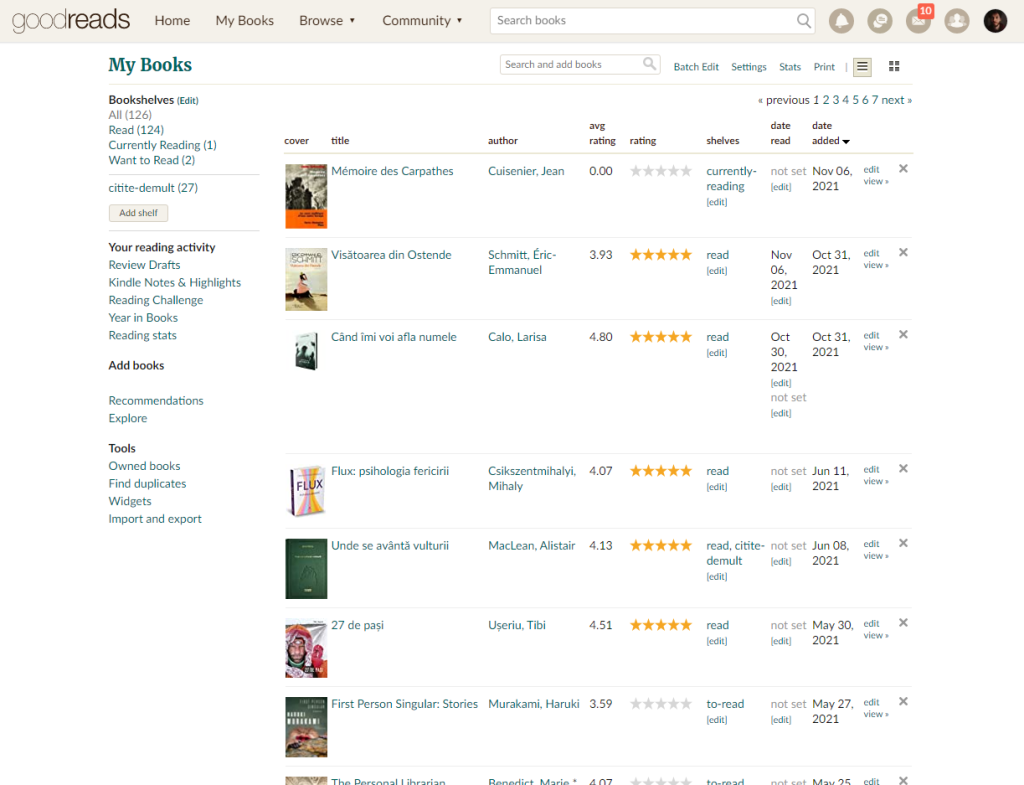Click the Goodreads logo
This screenshot has height=785, width=1024.
tap(71, 20)
